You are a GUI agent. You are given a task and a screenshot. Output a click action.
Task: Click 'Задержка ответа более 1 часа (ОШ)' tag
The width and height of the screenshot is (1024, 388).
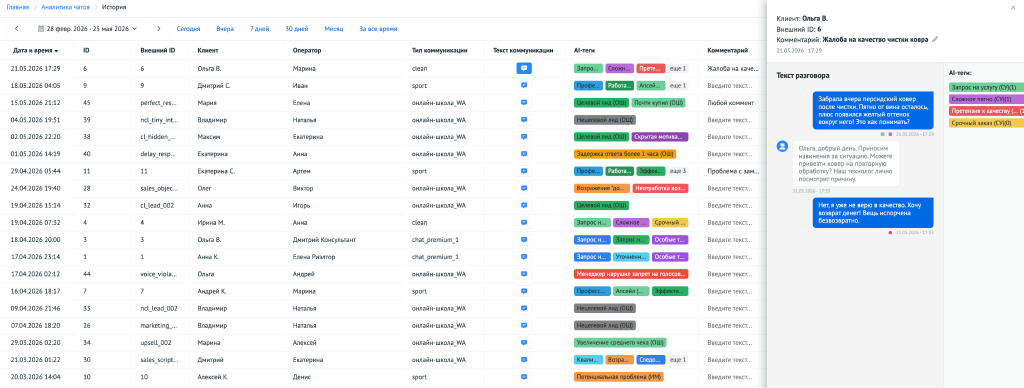[625, 154]
